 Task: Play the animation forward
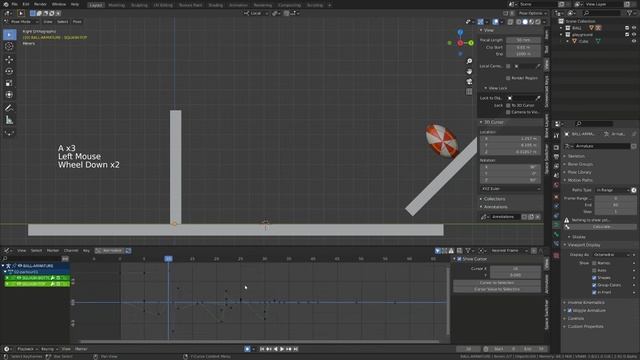coord(282,349)
